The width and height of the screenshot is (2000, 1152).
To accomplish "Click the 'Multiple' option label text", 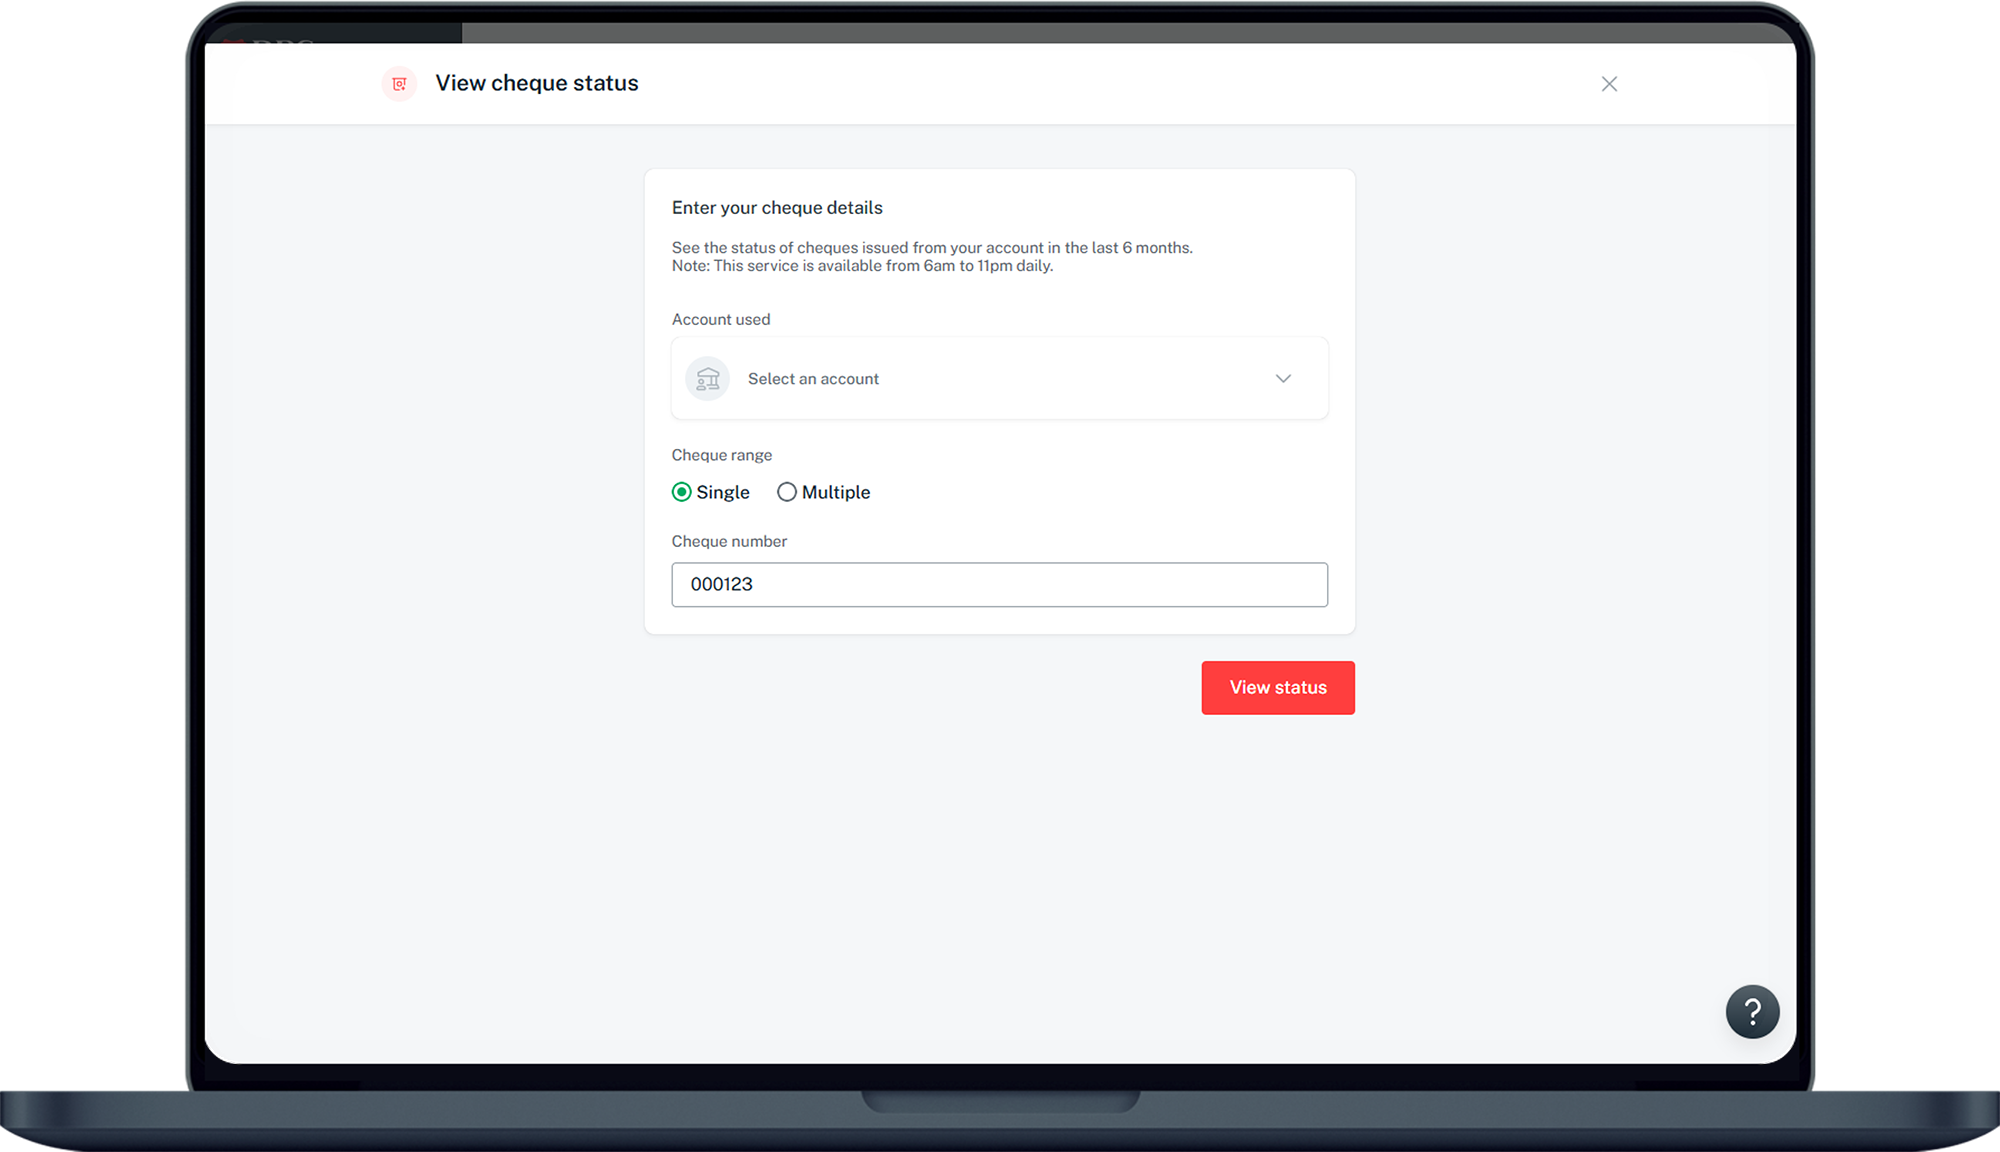I will [x=836, y=492].
